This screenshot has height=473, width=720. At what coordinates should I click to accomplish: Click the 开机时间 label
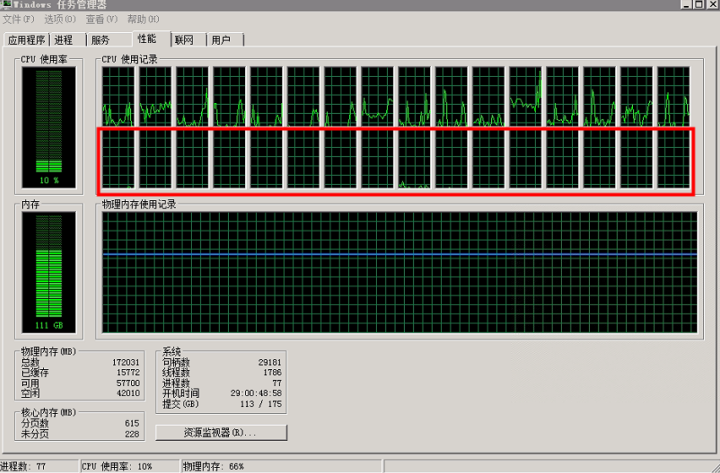coord(181,393)
